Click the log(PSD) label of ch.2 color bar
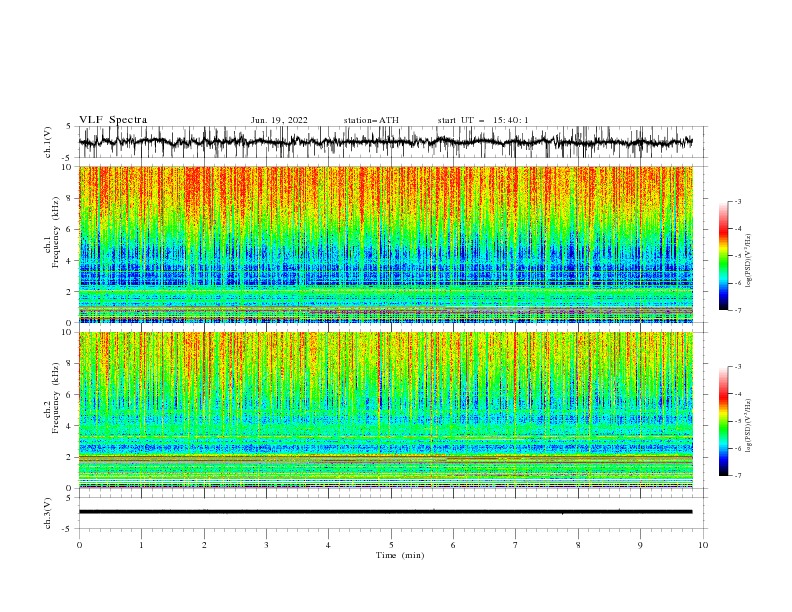 click(x=748, y=425)
